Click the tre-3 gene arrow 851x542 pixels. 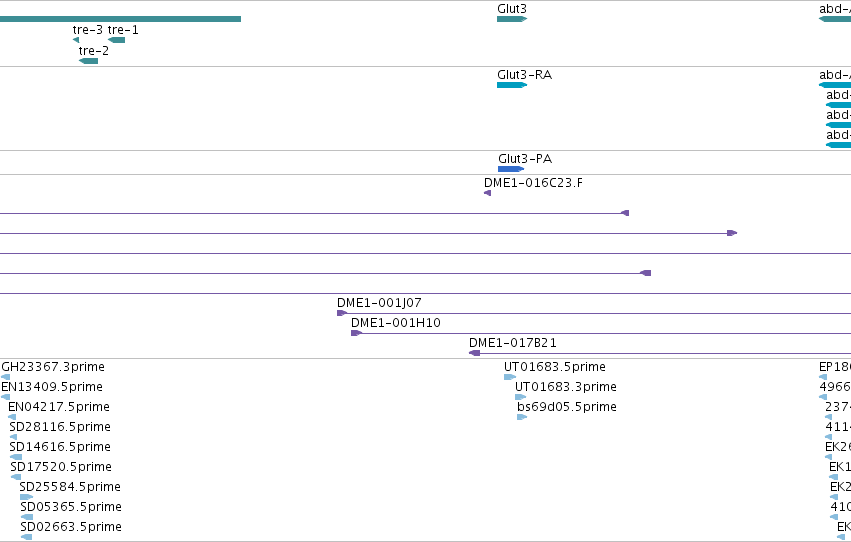pos(76,40)
